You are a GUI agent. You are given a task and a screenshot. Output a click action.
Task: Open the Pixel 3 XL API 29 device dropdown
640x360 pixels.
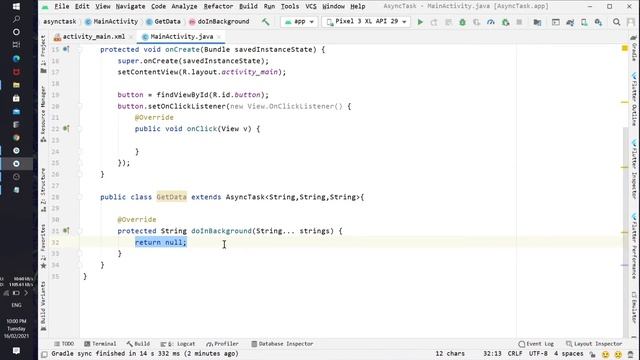click(x=367, y=22)
